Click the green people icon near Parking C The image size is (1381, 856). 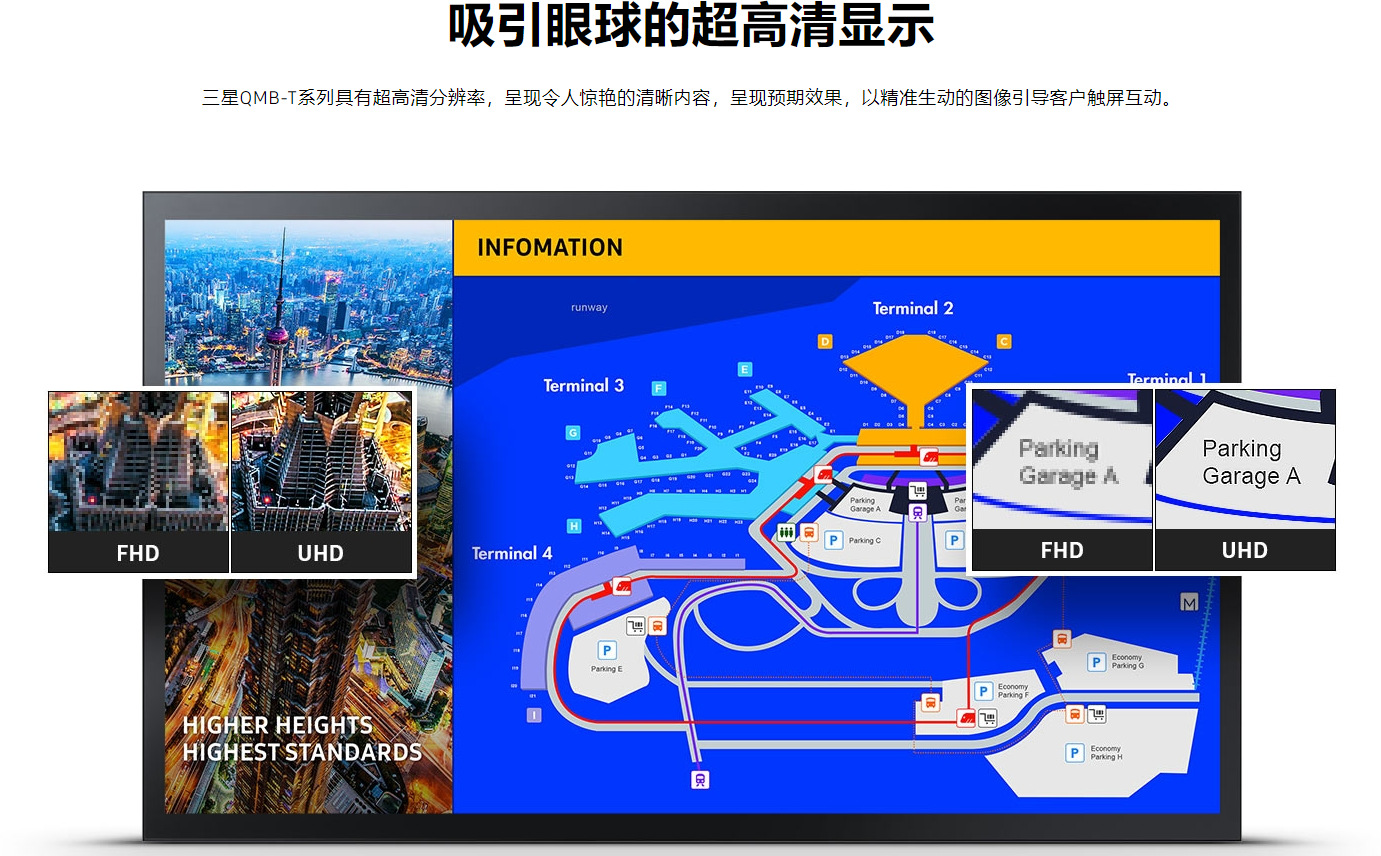786,533
